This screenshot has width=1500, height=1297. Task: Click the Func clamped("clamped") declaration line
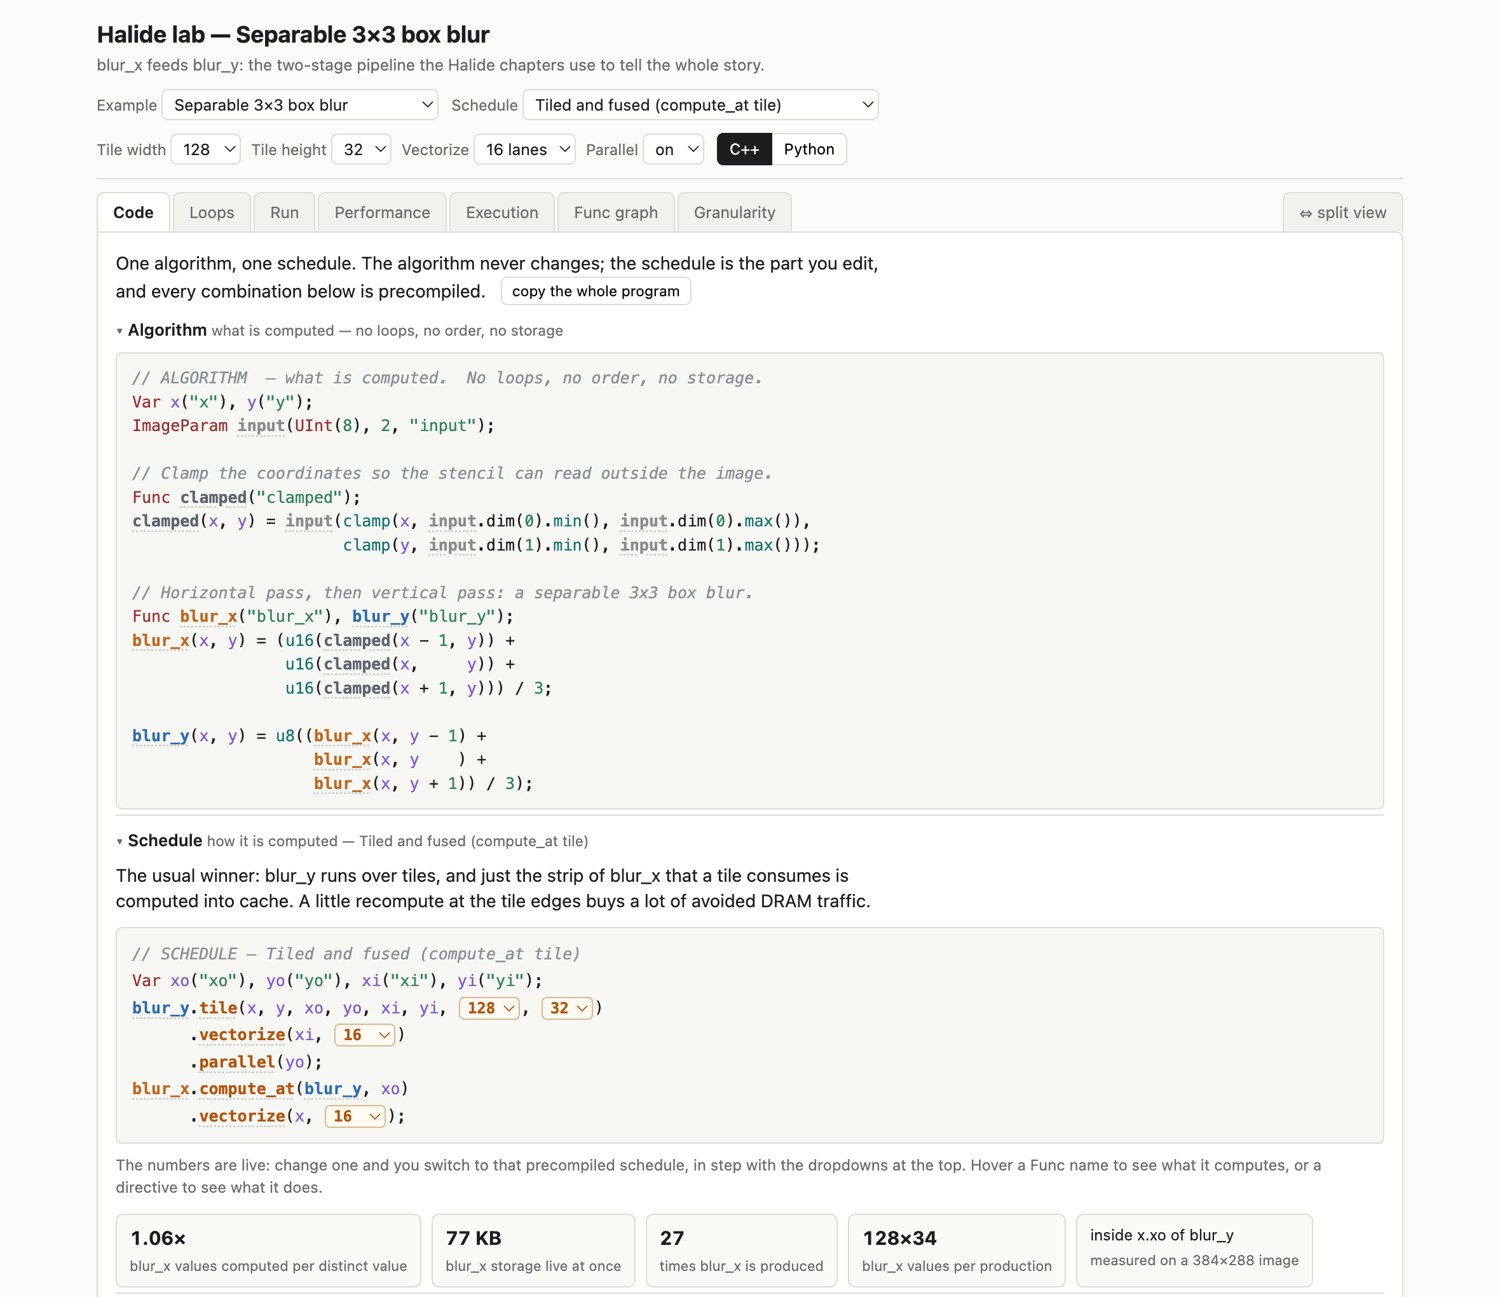click(x=246, y=498)
